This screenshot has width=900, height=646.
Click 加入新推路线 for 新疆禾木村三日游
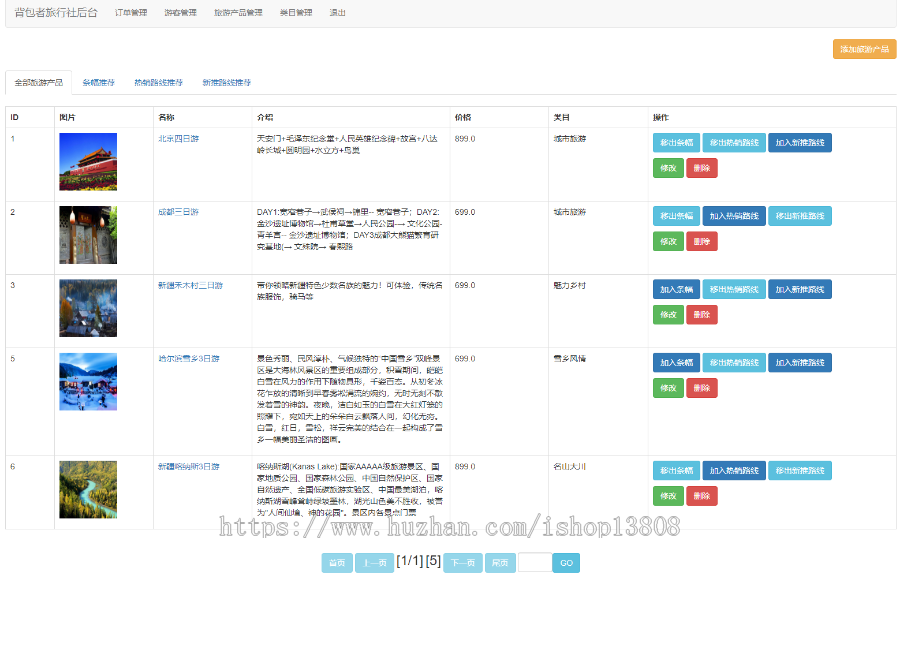point(800,289)
